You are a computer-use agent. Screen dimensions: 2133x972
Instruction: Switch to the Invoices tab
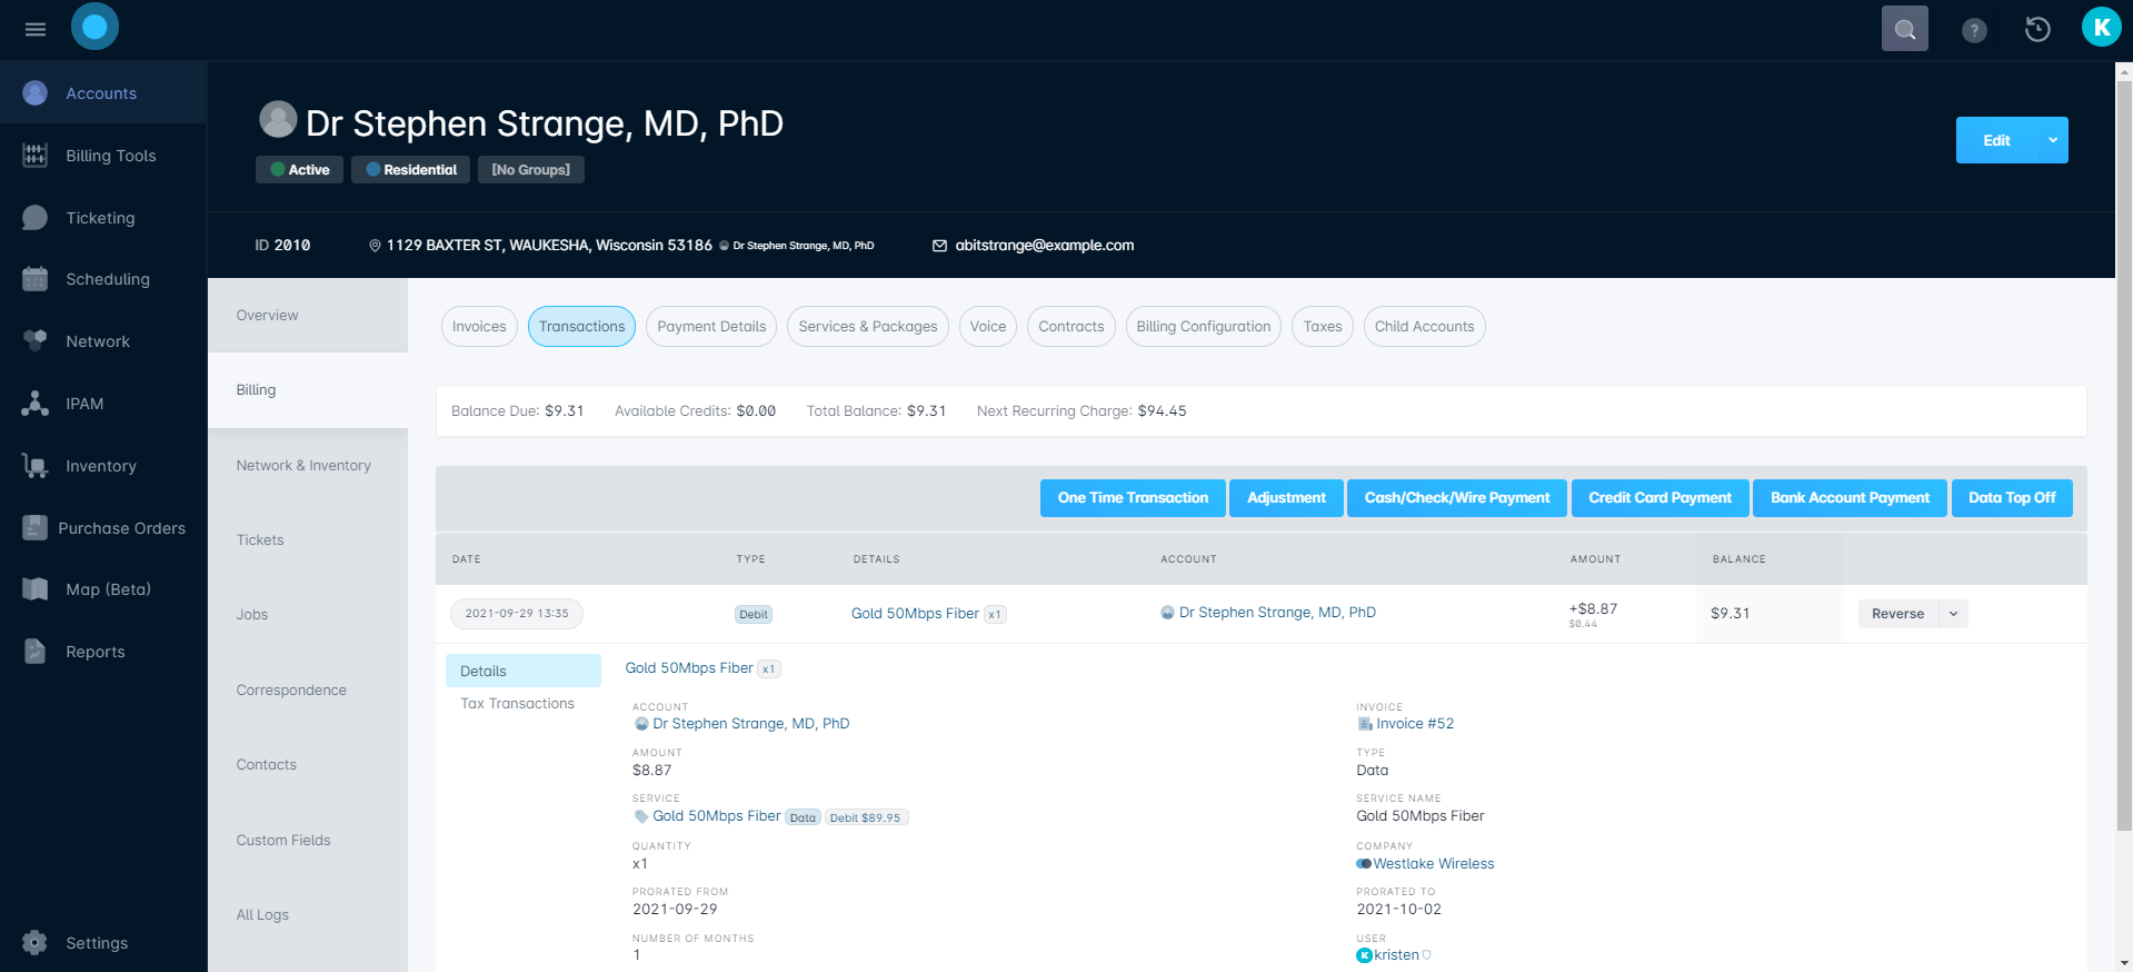(x=479, y=326)
